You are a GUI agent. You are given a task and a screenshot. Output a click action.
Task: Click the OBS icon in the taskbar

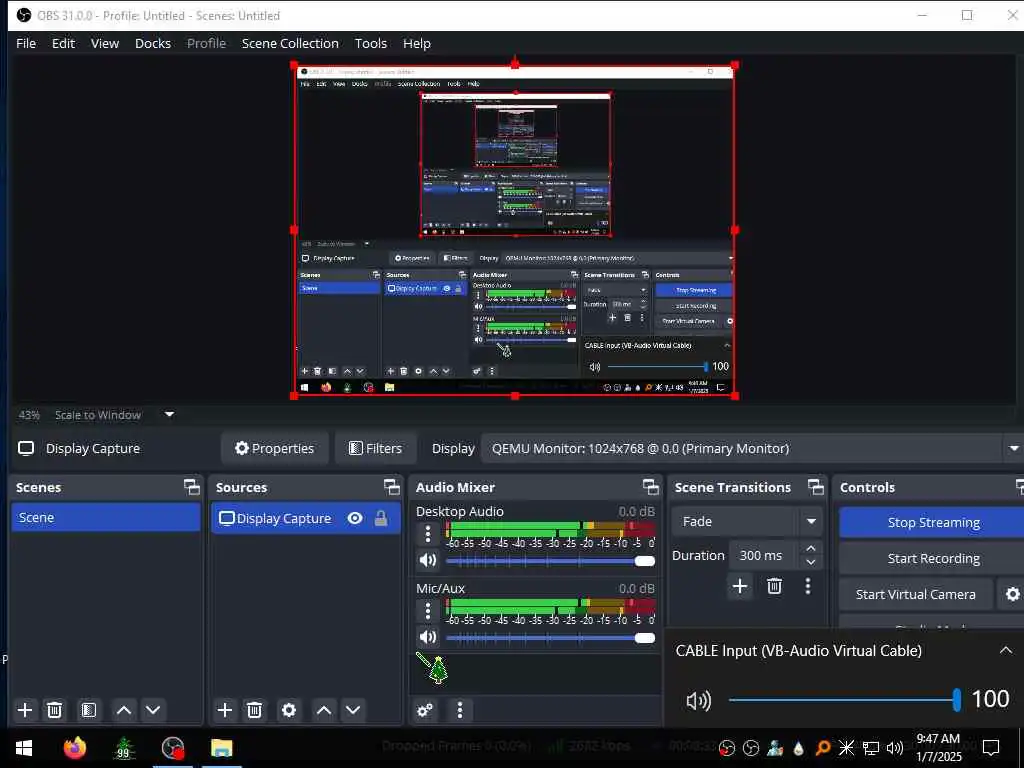(173, 748)
